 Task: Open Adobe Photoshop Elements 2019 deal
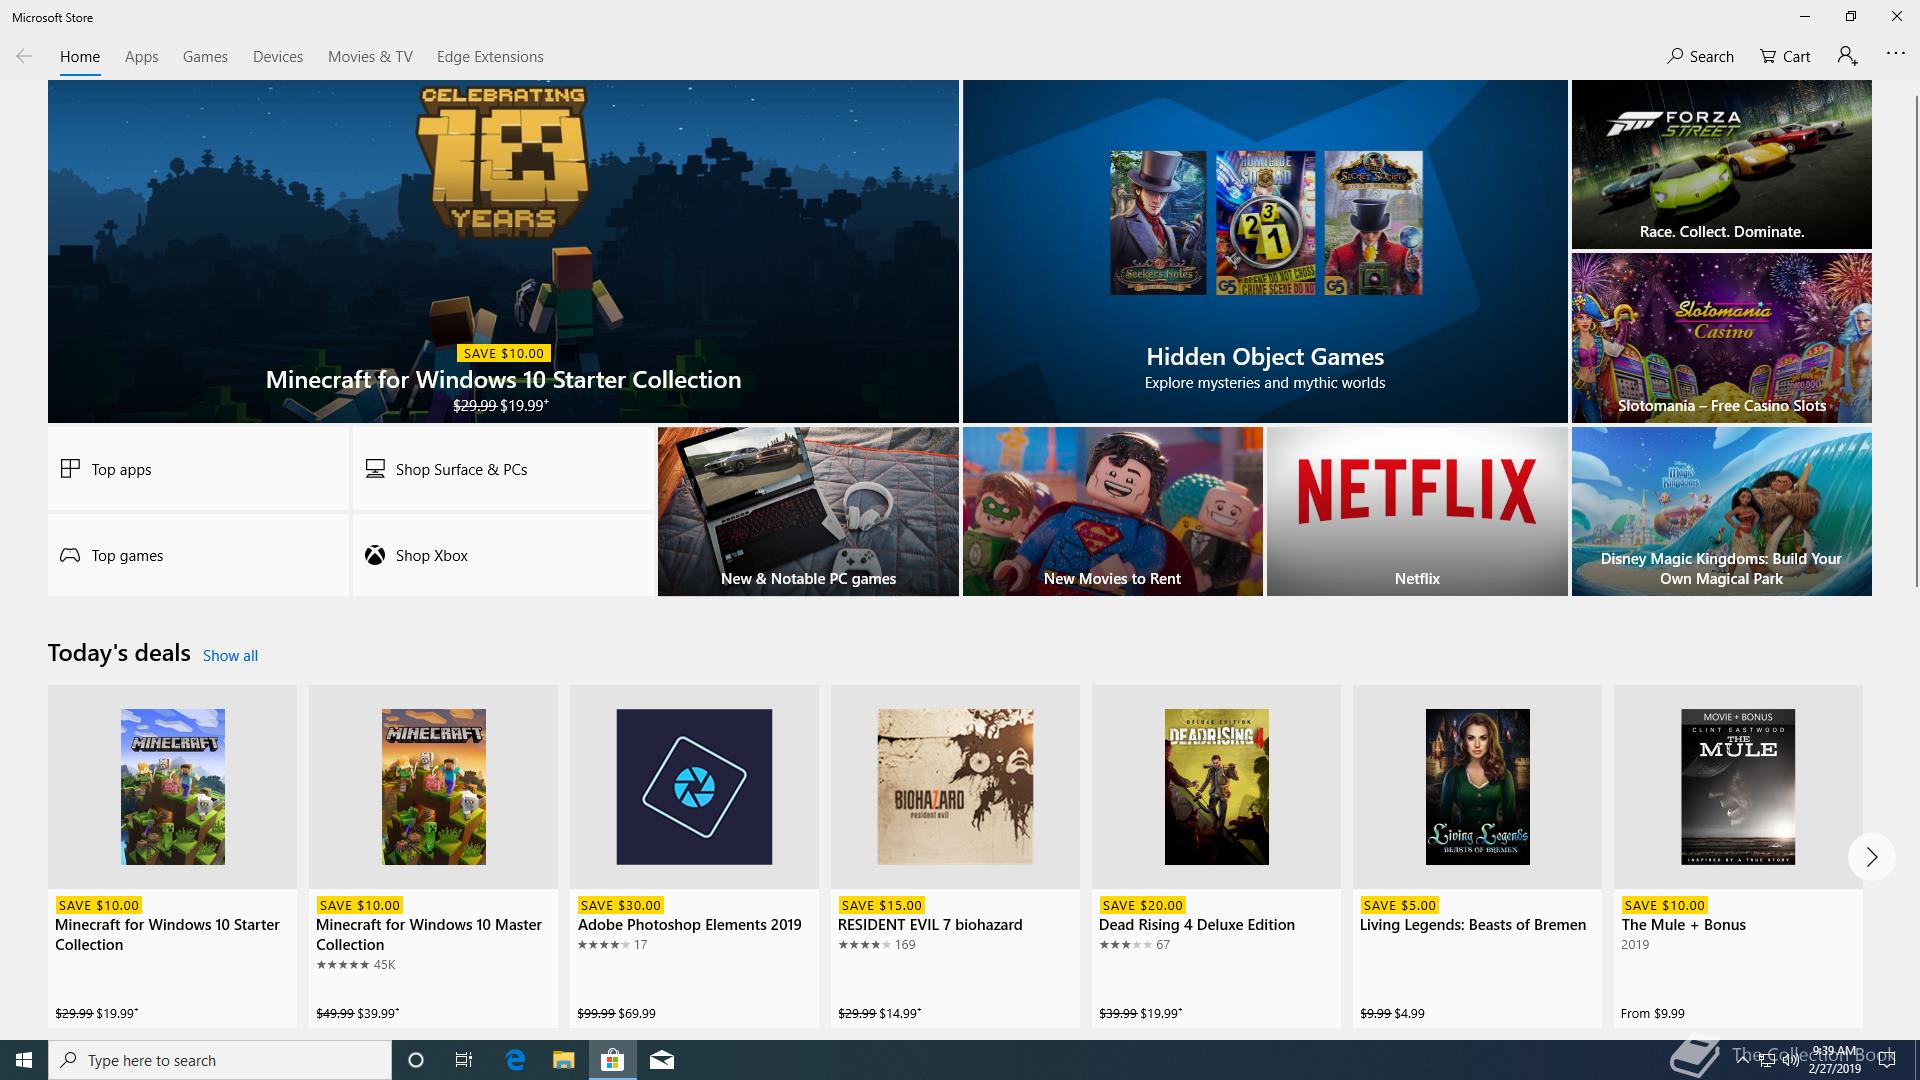click(x=694, y=856)
